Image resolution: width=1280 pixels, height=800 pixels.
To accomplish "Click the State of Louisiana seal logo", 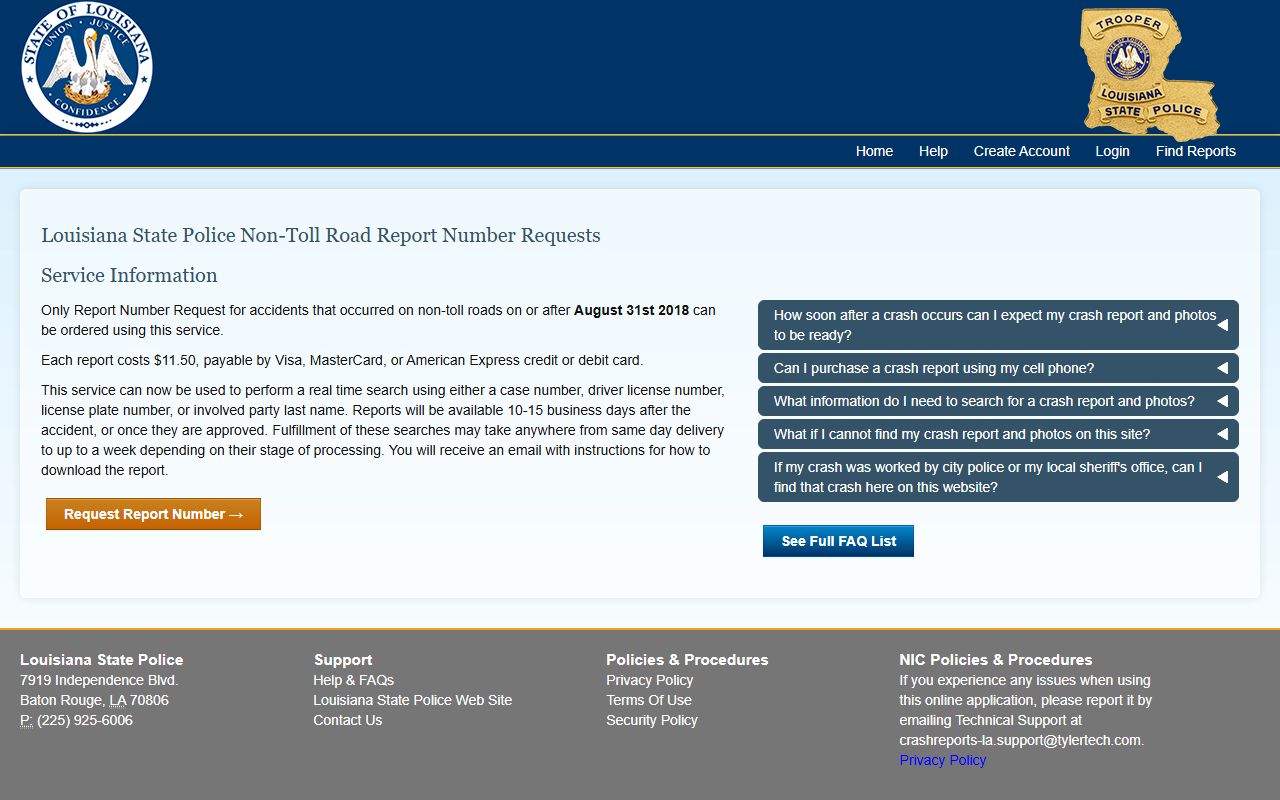I will [86, 67].
